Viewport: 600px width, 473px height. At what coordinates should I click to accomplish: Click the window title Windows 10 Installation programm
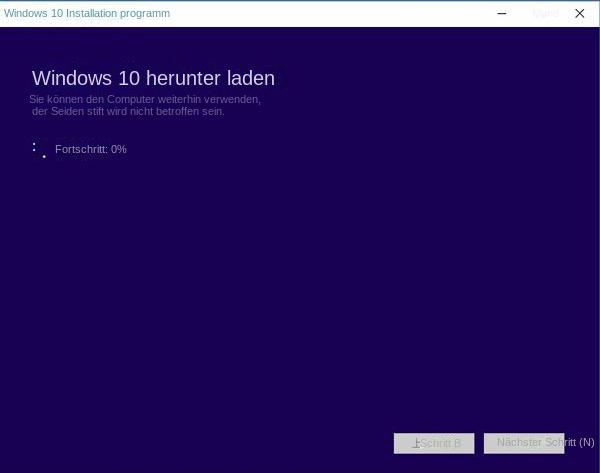click(x=87, y=13)
